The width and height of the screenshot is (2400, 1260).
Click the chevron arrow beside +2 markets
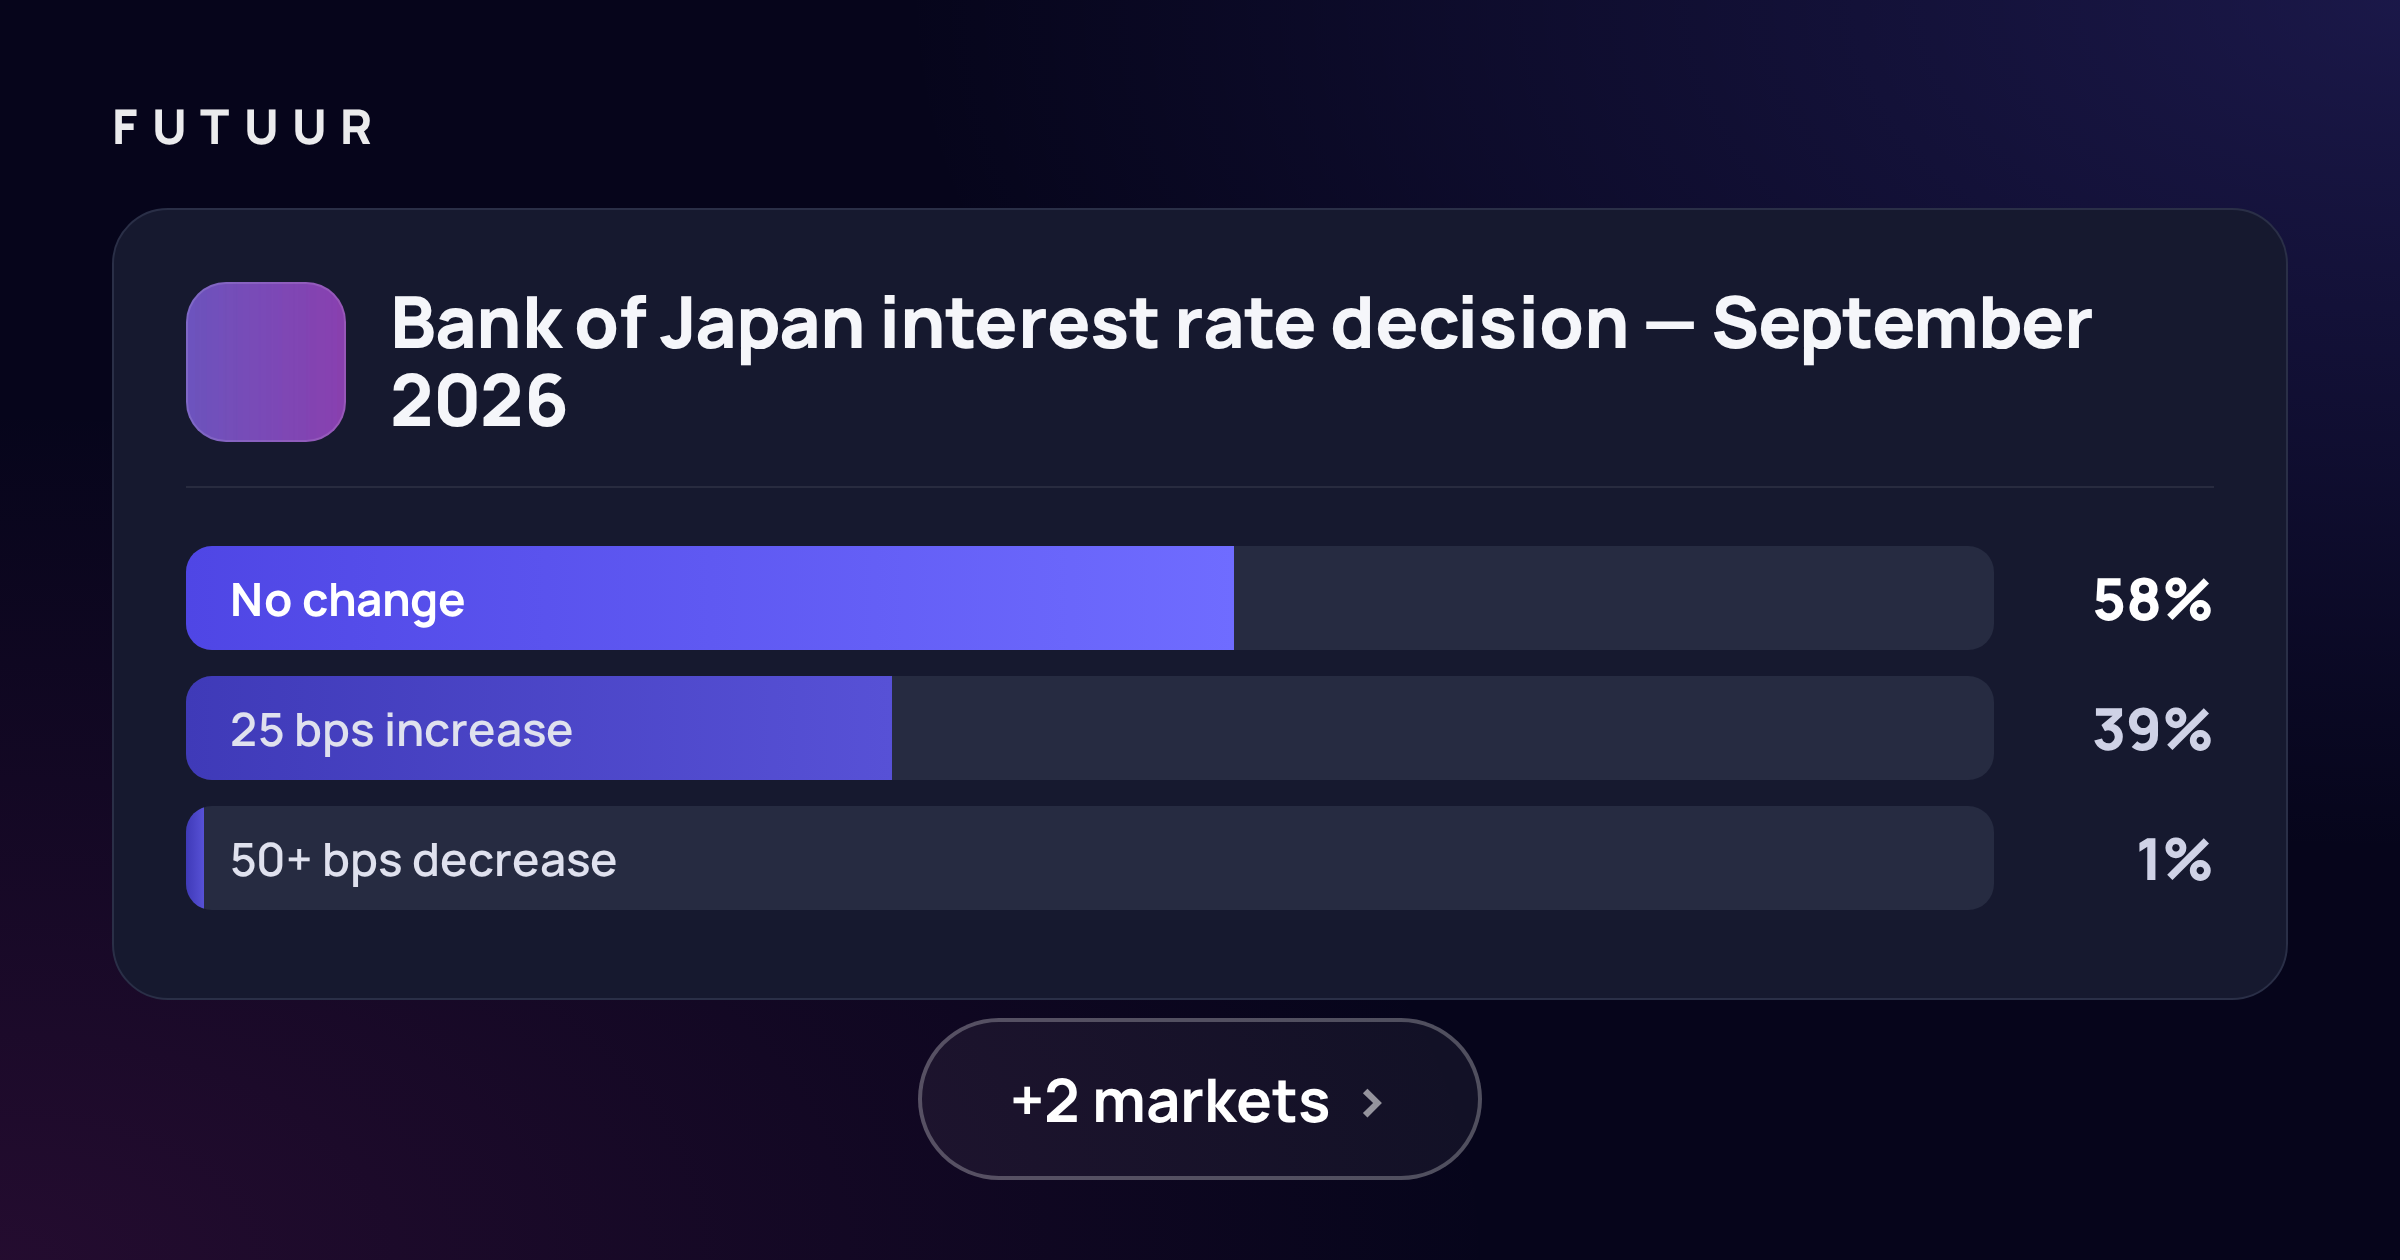tap(1373, 1103)
